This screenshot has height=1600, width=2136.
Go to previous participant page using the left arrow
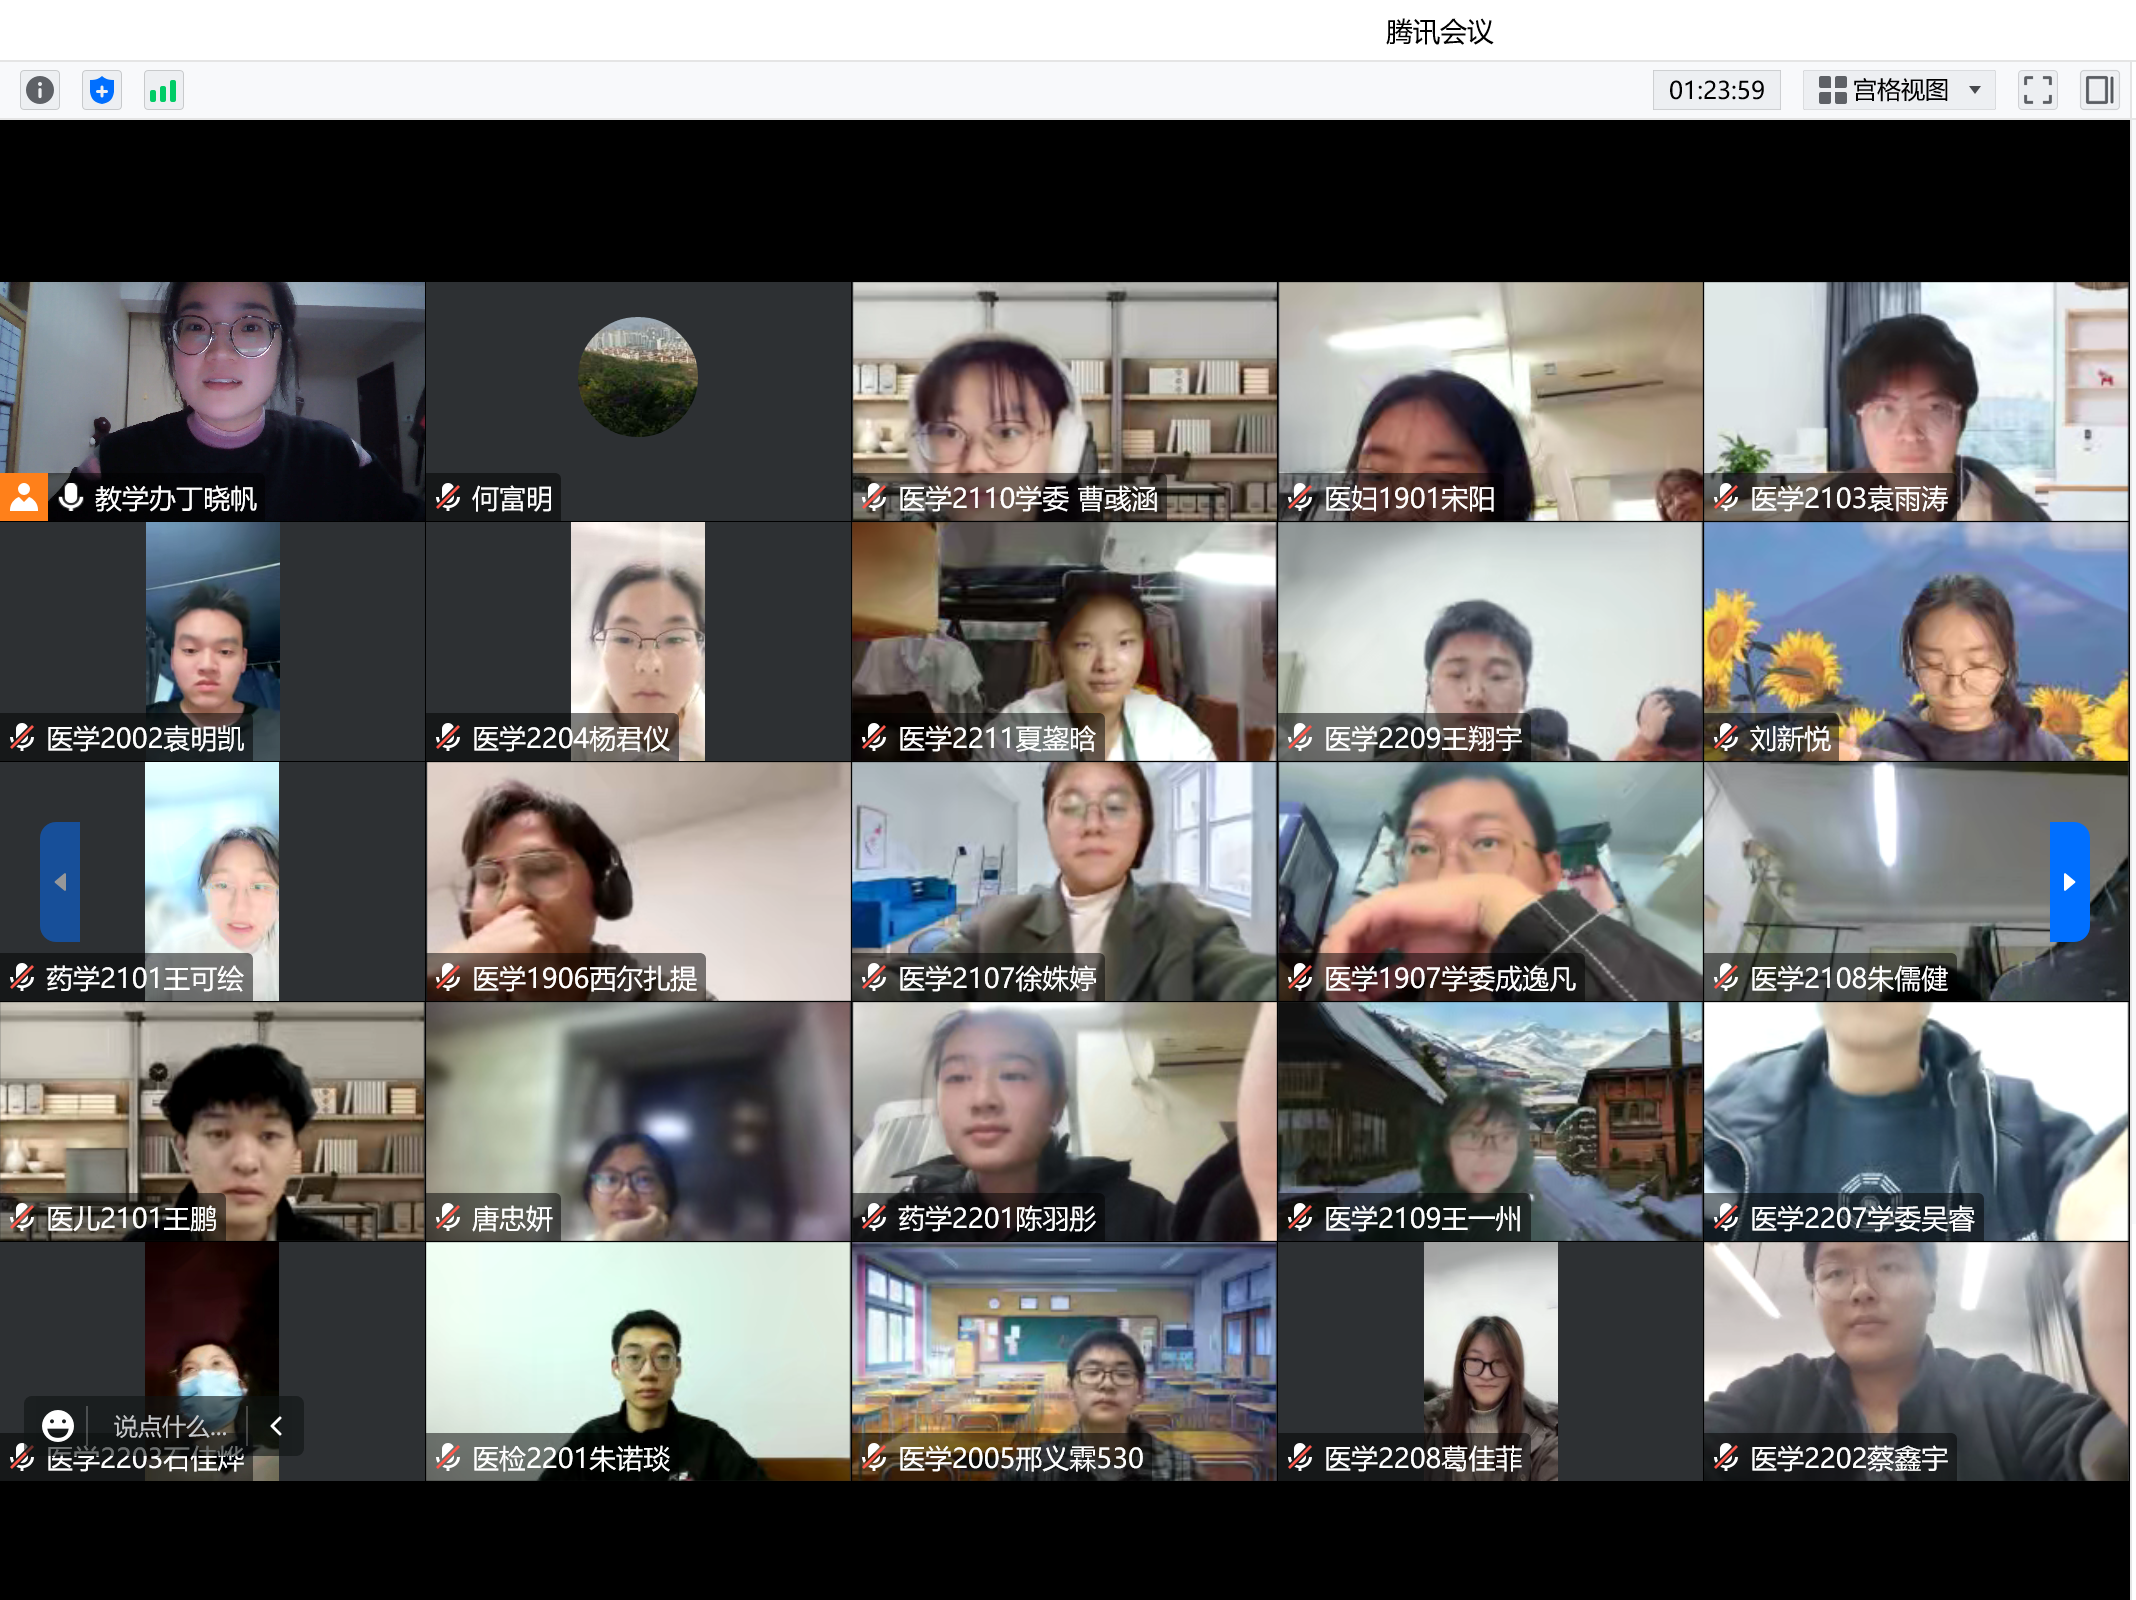(x=60, y=881)
